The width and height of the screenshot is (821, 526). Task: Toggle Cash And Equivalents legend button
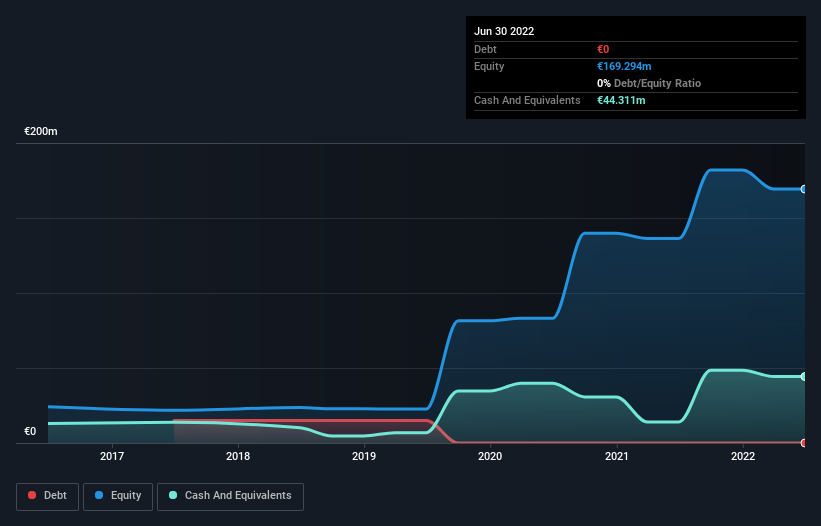(x=230, y=496)
